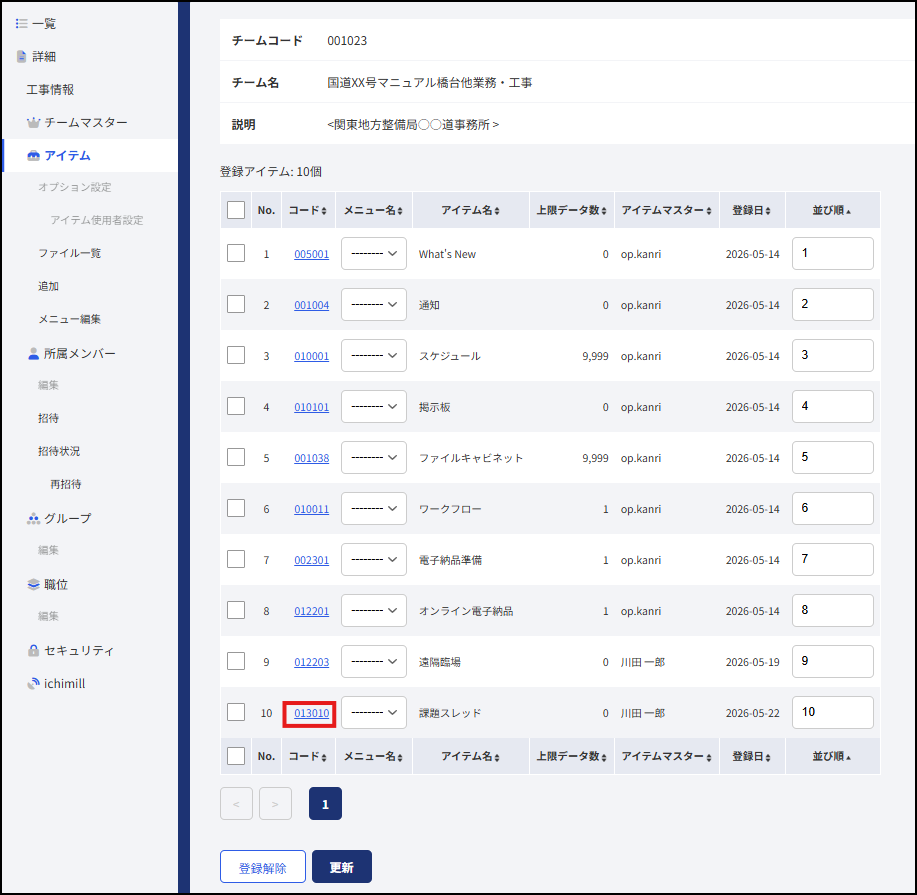Open menu name dropdown for What's New

point(374,253)
